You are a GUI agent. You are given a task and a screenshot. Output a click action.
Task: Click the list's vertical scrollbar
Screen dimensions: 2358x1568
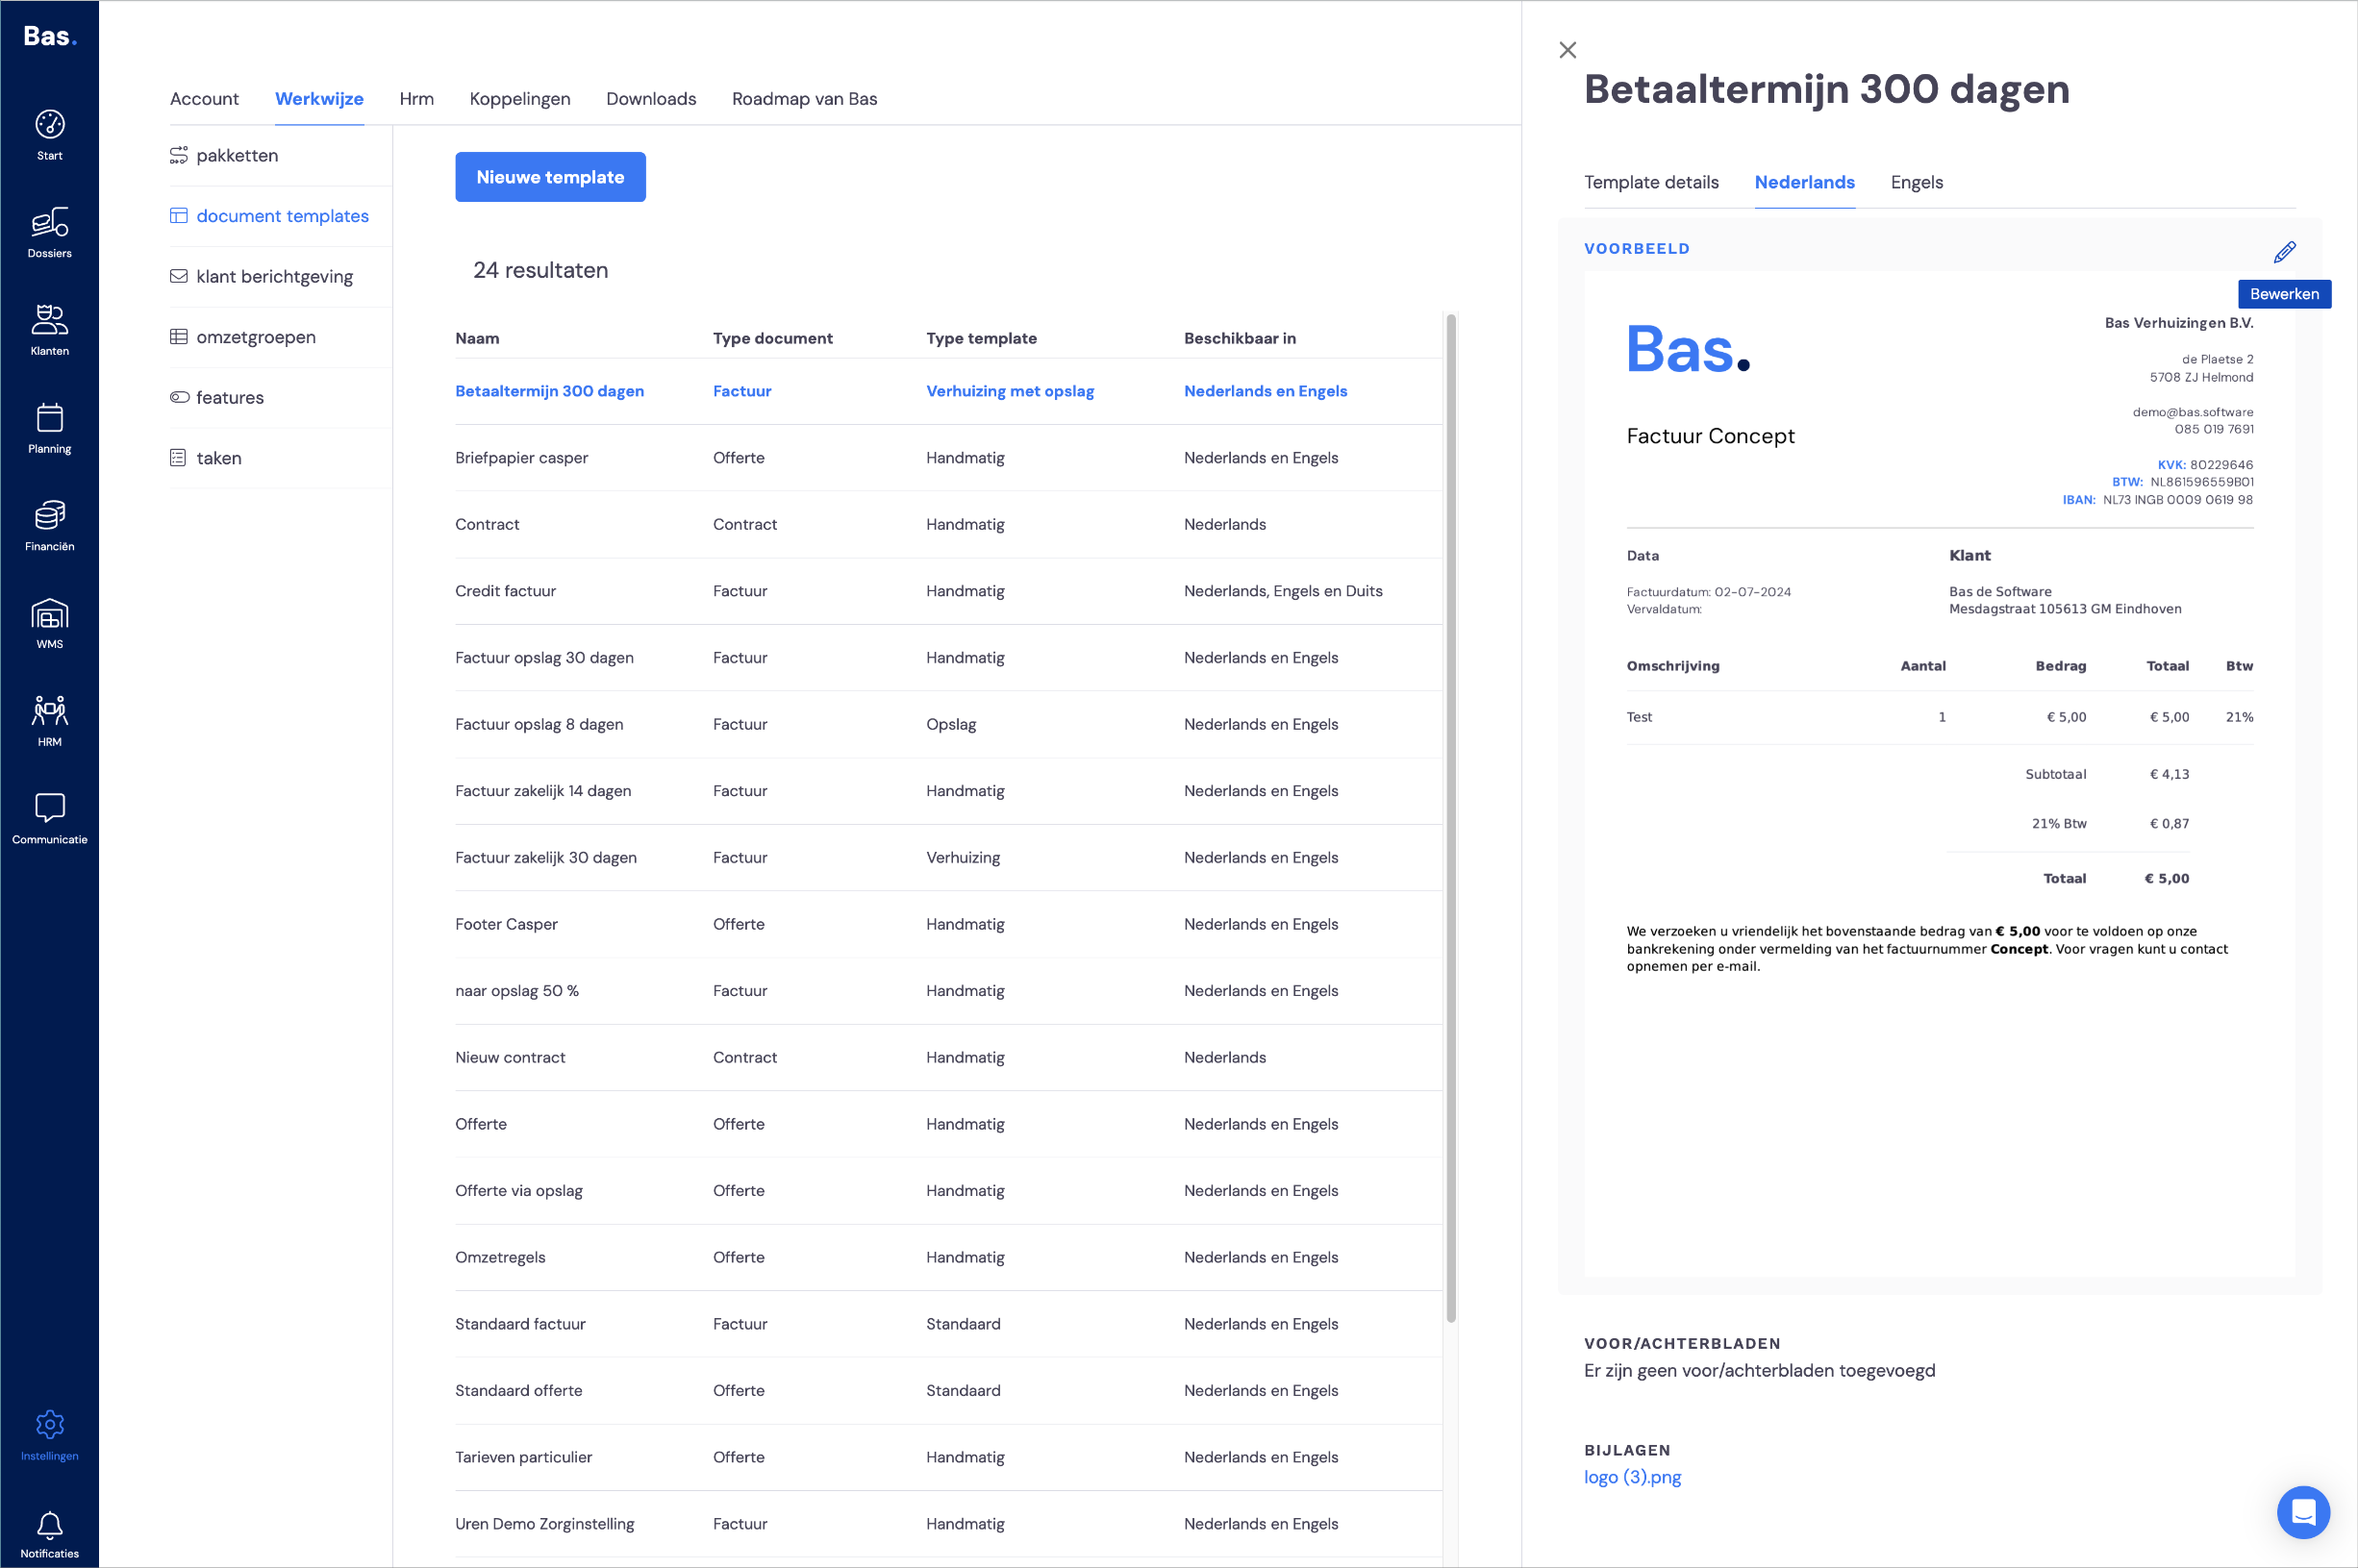(1450, 818)
